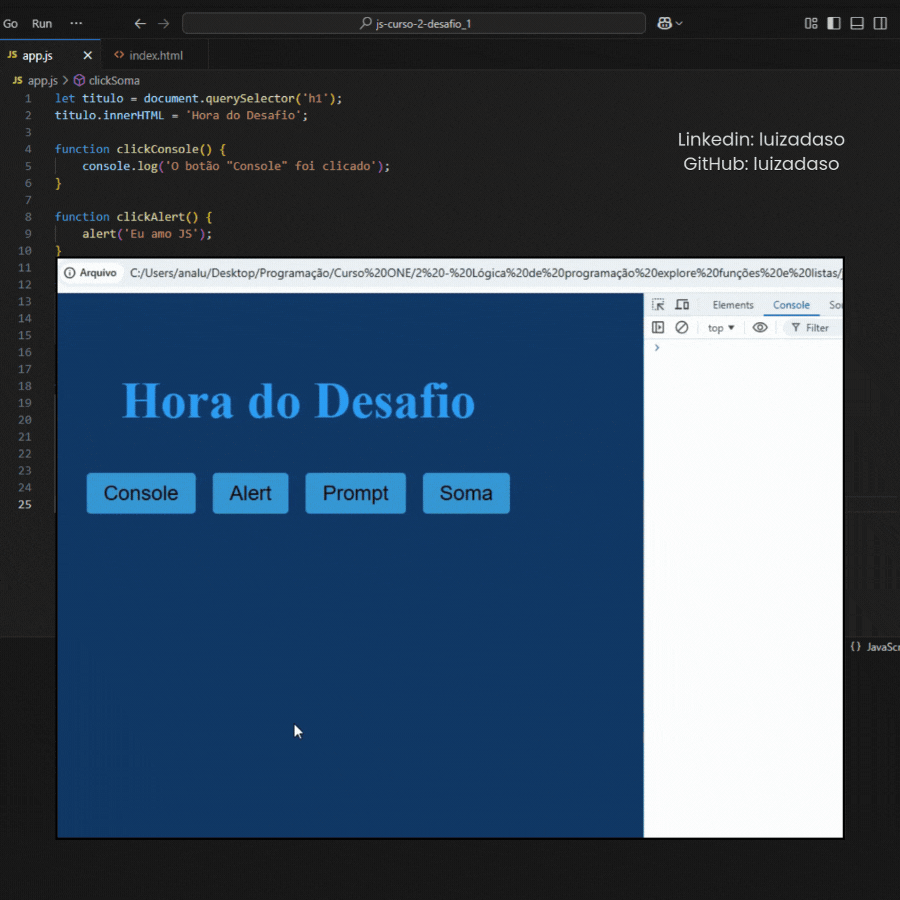Switch to DevTools Console tab
This screenshot has width=900, height=900.
coord(791,305)
